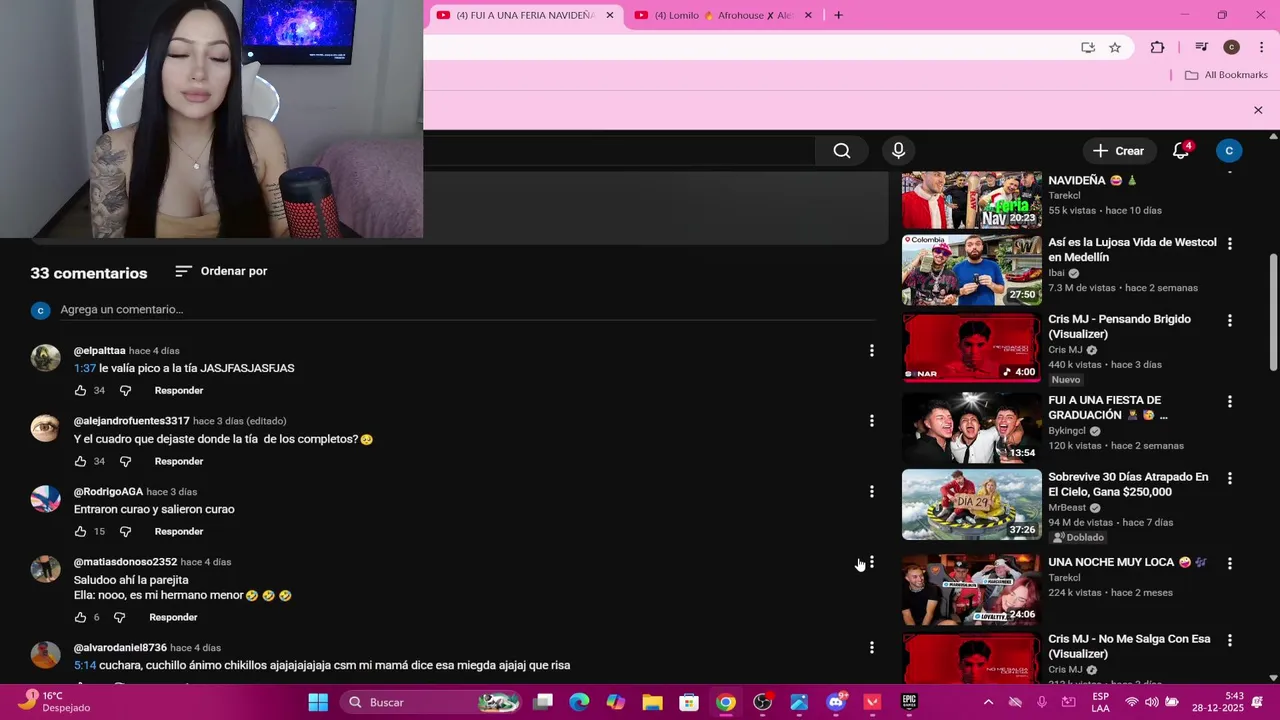Like the @elpalttaa comment
This screenshot has height=720, width=1280.
80,391
